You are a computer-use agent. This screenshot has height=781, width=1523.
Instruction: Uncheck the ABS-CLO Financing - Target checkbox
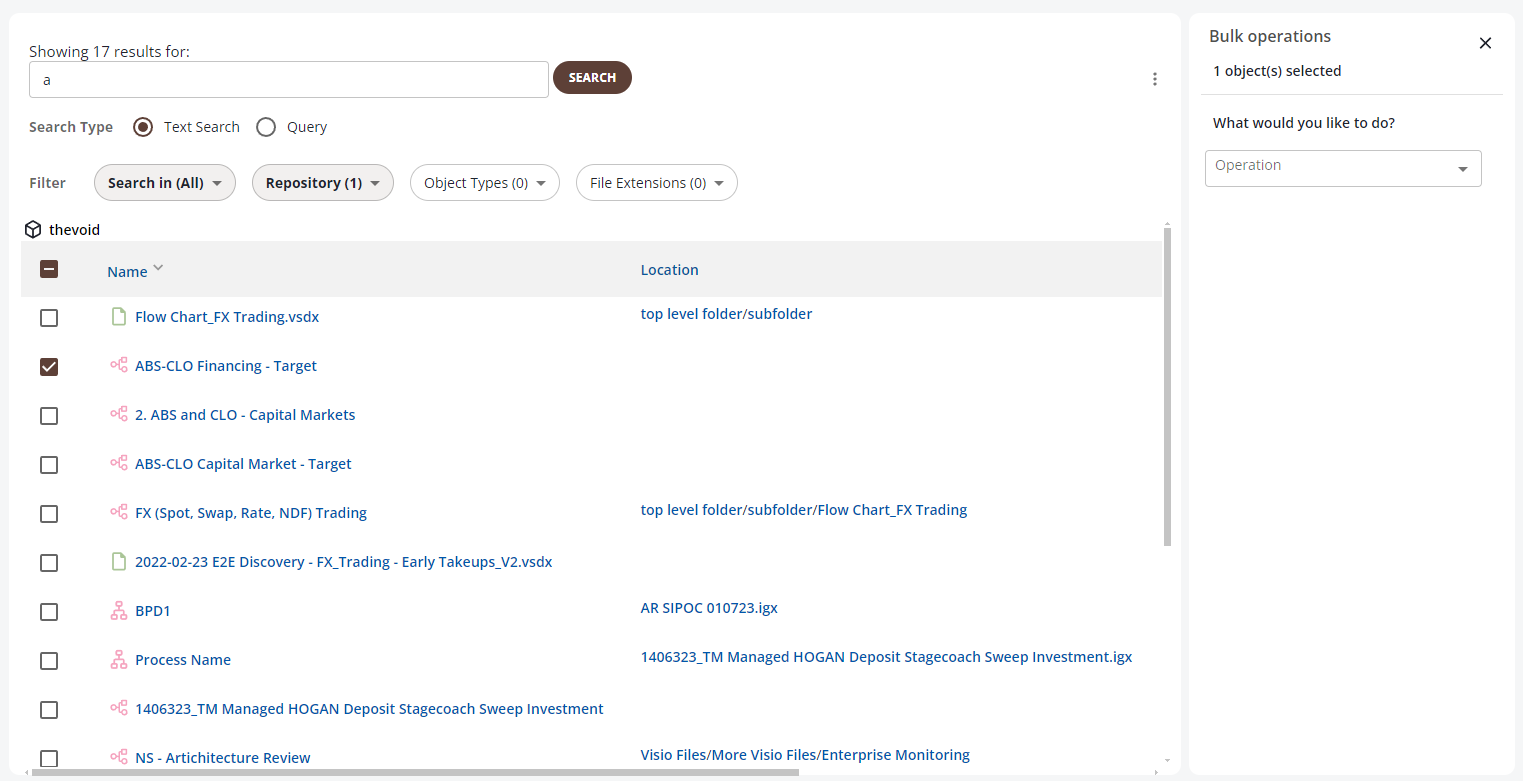[x=49, y=367]
